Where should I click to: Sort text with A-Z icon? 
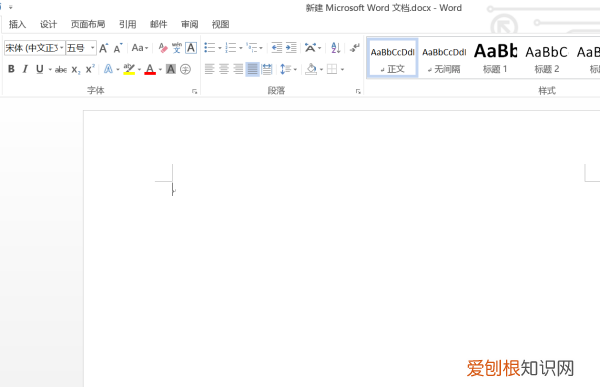(336, 48)
